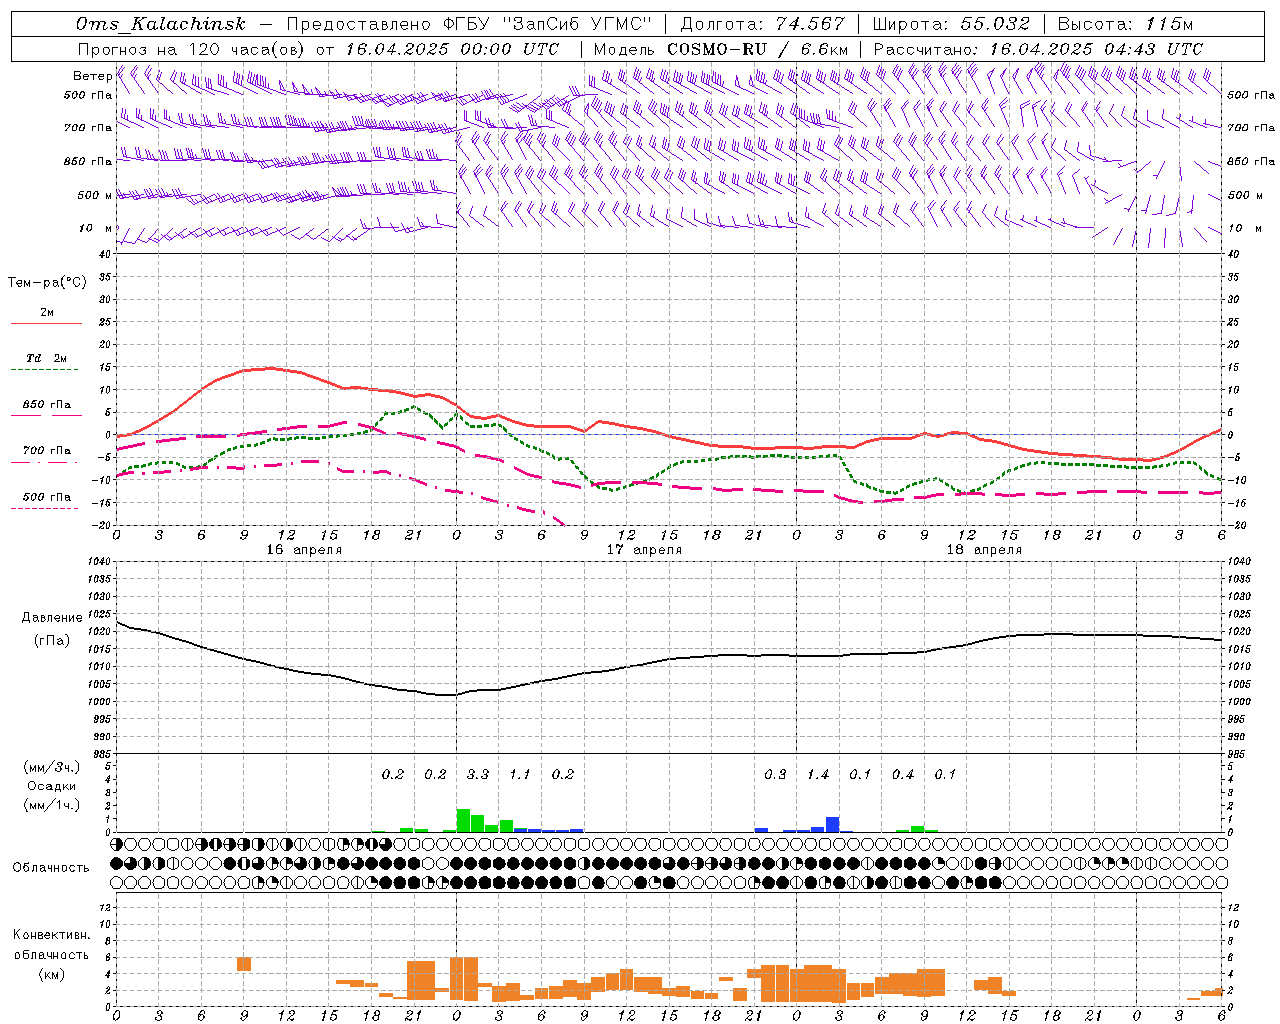This screenshot has height=1024, width=1280.
Task: Select the latitude value 55.032
Action: (995, 24)
